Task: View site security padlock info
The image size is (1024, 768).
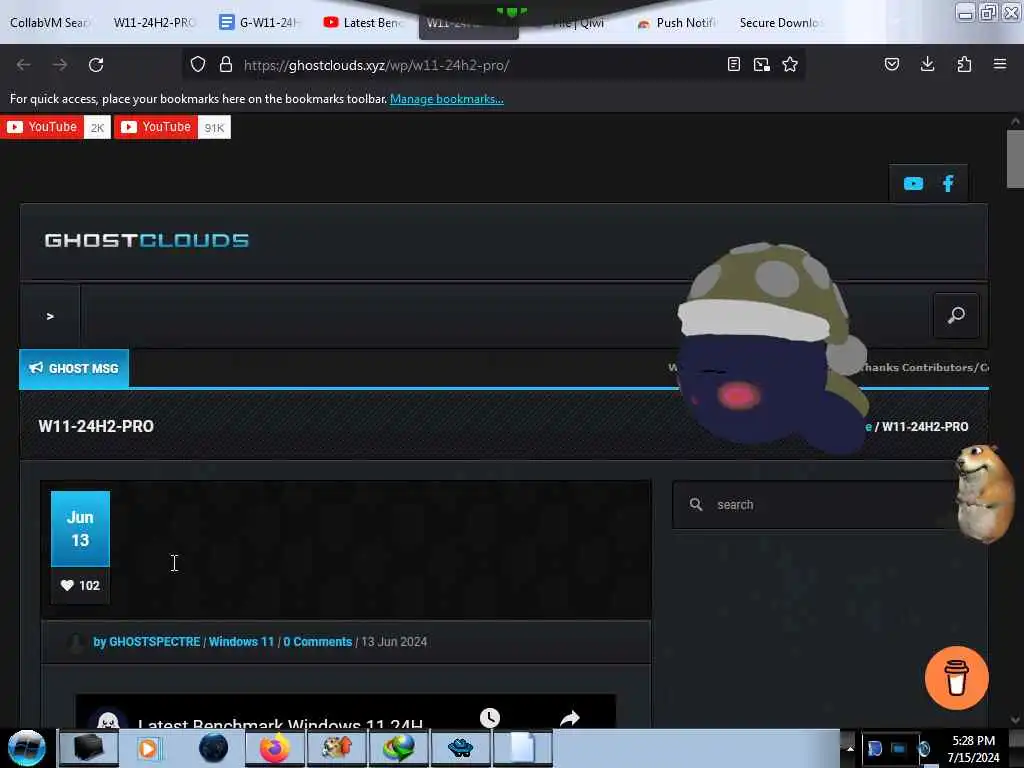Action: [226, 64]
